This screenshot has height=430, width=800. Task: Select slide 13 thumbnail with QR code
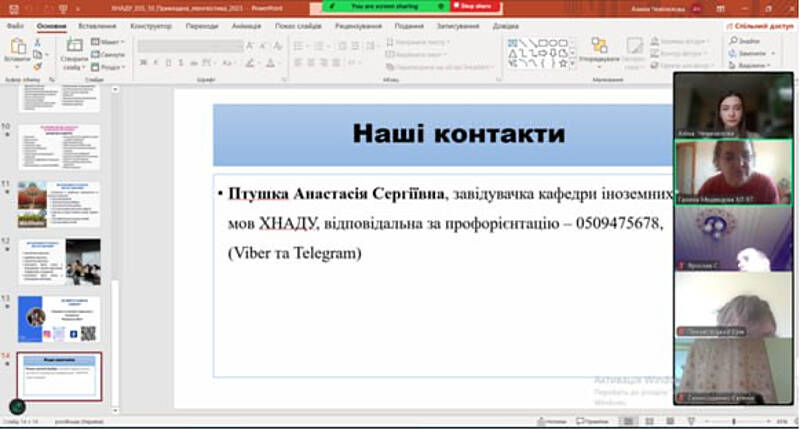coord(59,319)
